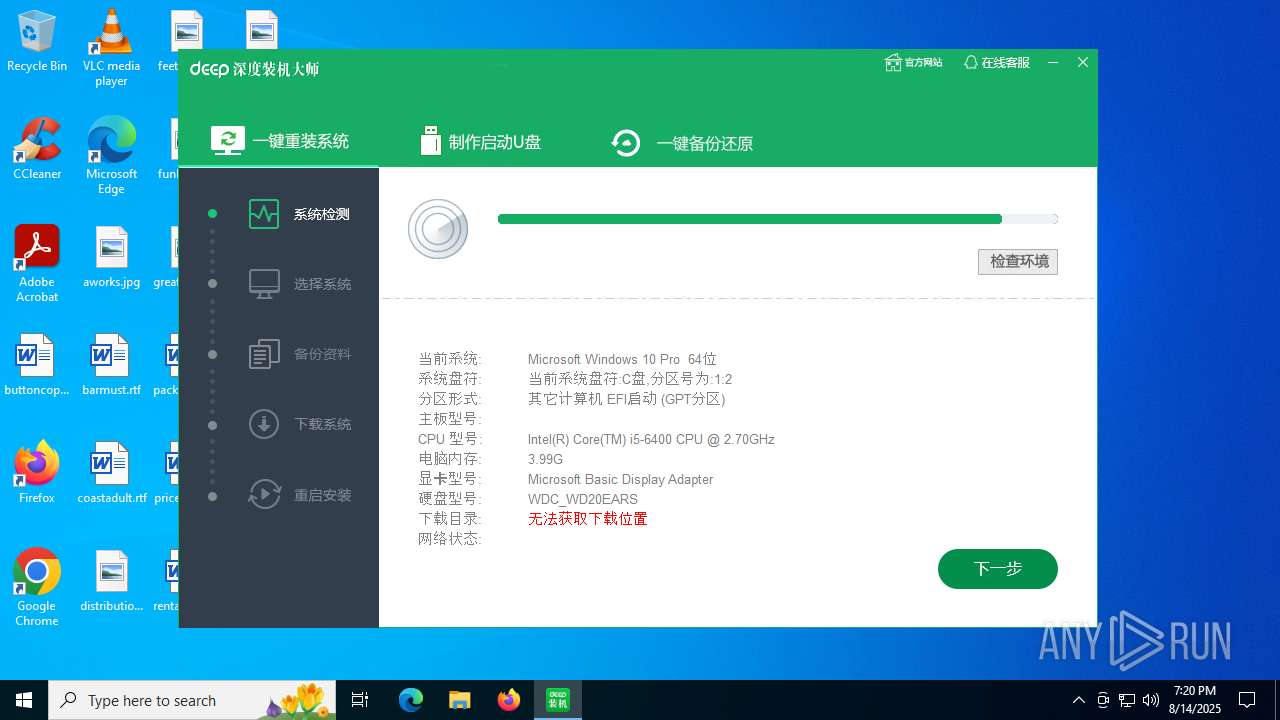Click the Intel Core i5-6400 CPU text
Viewport: 1280px width, 720px height.
coord(651,439)
